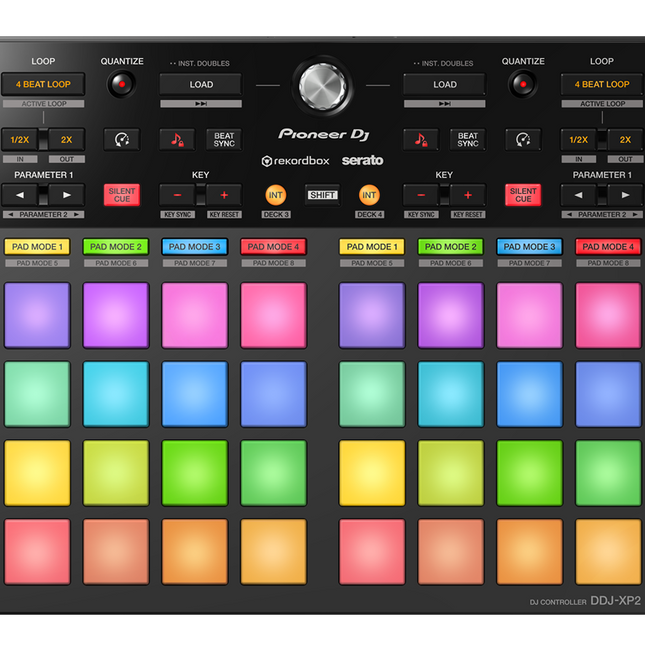Enable SILENT CUE on the right deck
This screenshot has width=645, height=645.
click(523, 195)
